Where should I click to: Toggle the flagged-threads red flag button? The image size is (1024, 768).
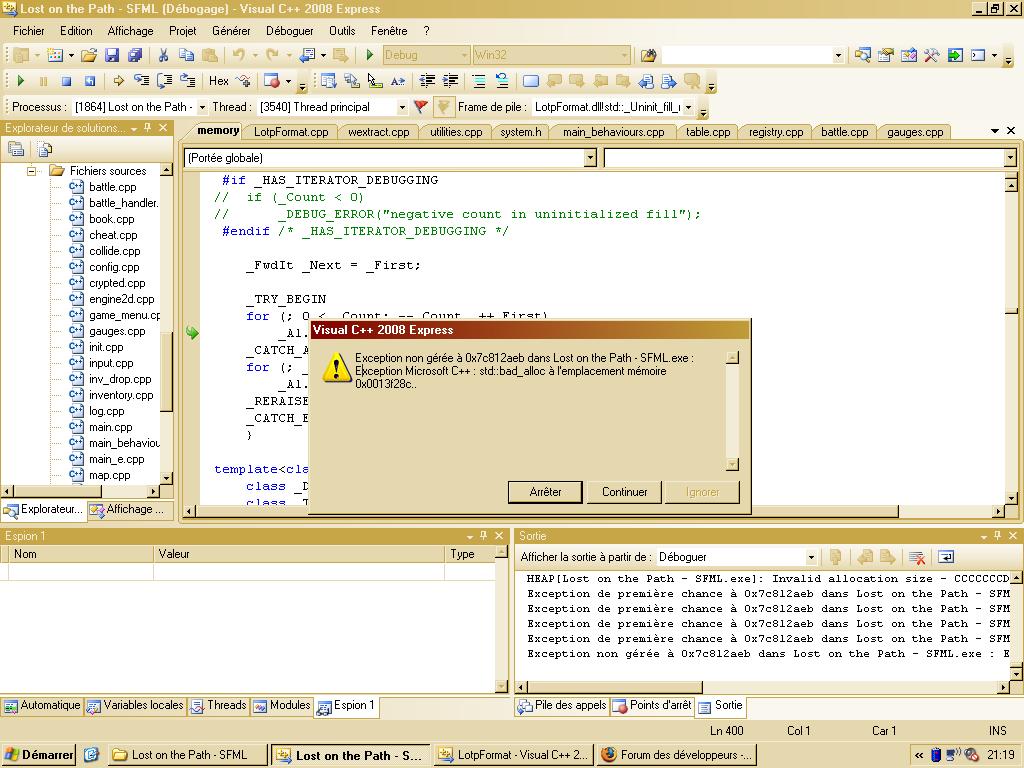pos(421,107)
